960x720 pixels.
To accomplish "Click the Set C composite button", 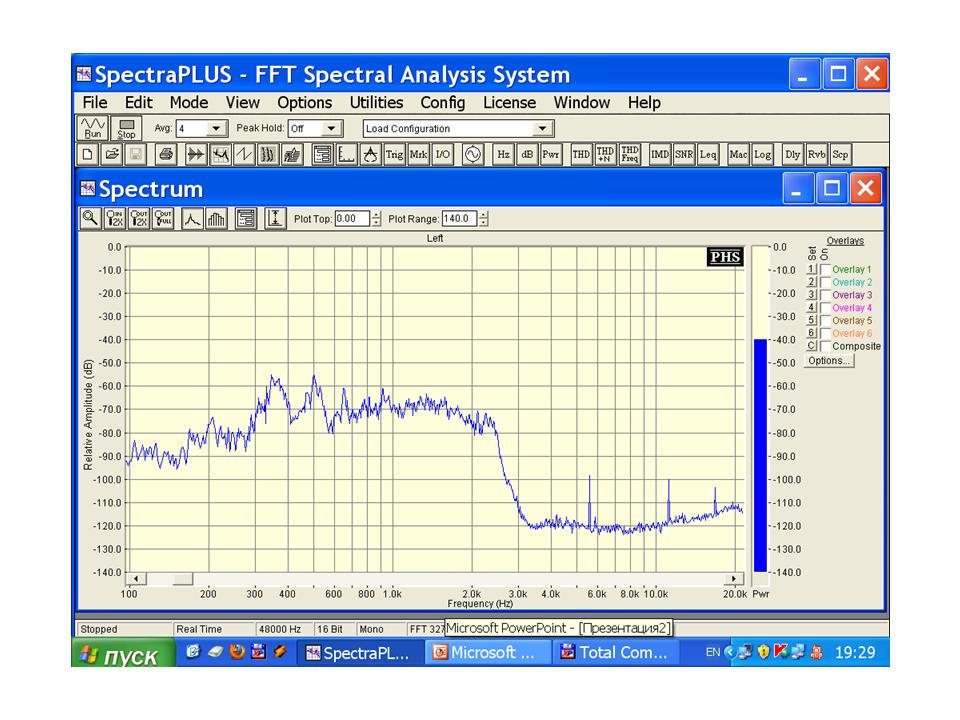I will [811, 346].
